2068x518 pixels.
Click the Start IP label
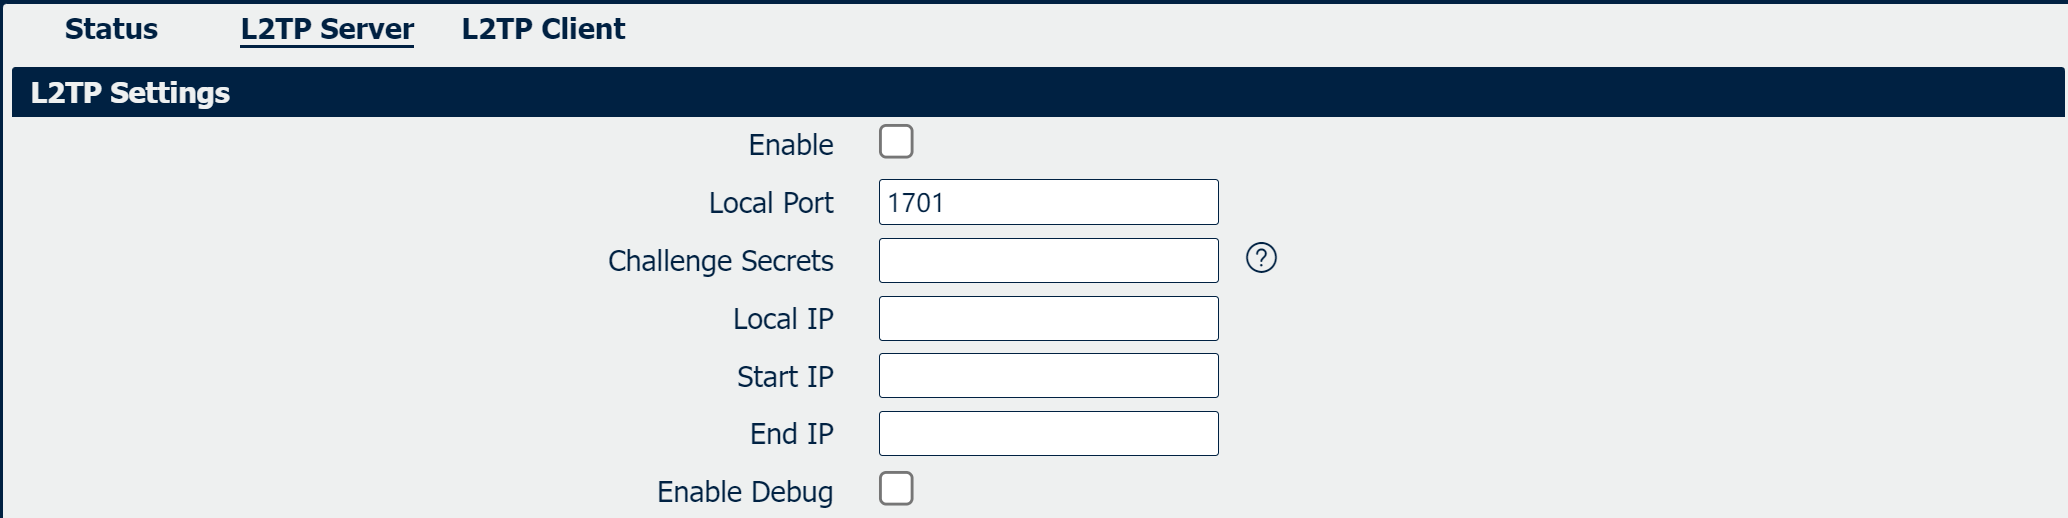(x=784, y=377)
